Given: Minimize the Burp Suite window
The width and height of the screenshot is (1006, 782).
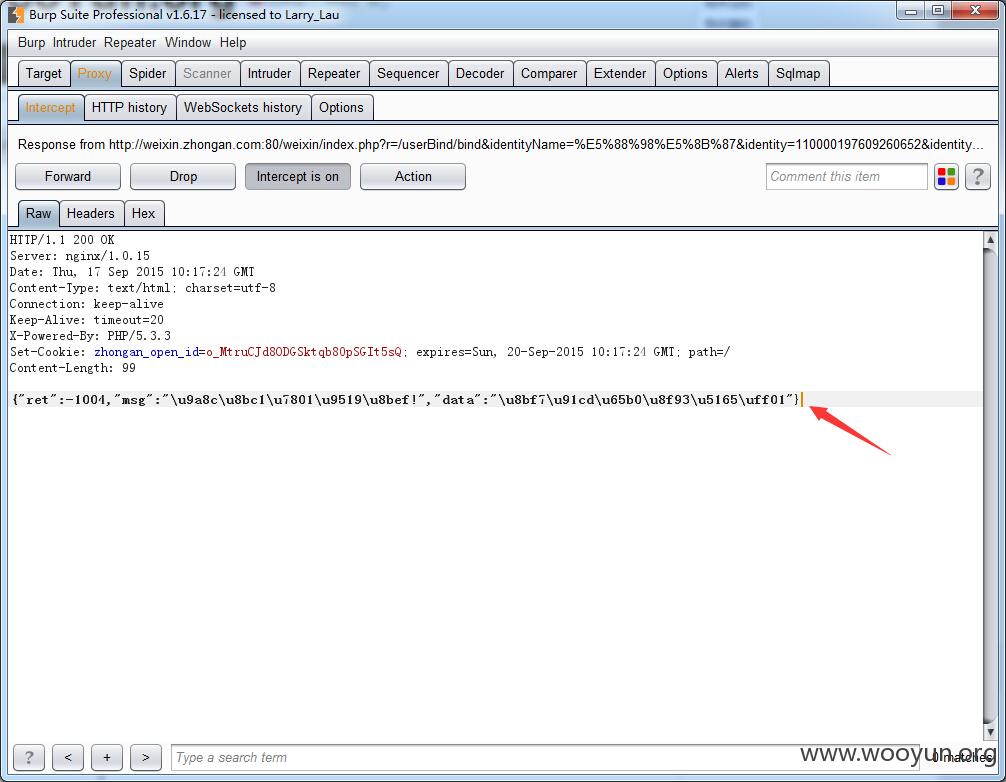Looking at the screenshot, I should (x=911, y=10).
